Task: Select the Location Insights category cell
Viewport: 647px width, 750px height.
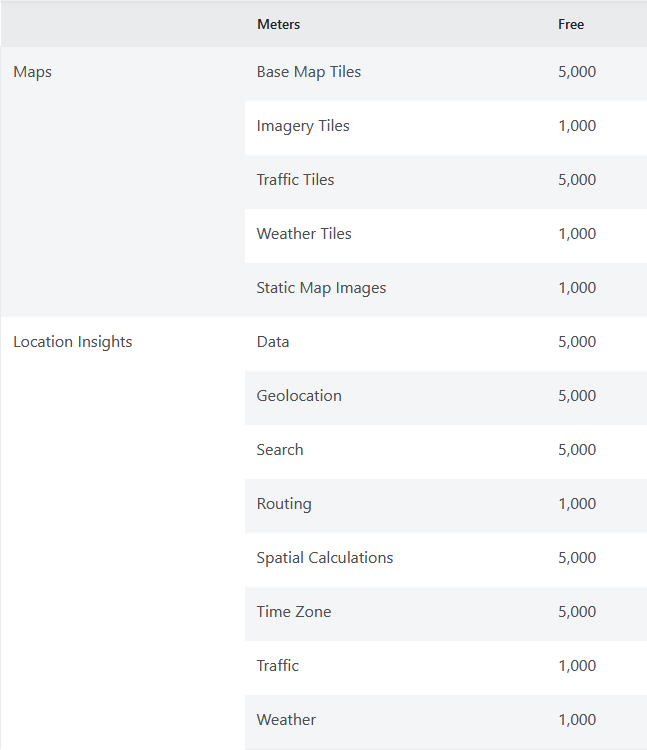Action: coord(73,342)
